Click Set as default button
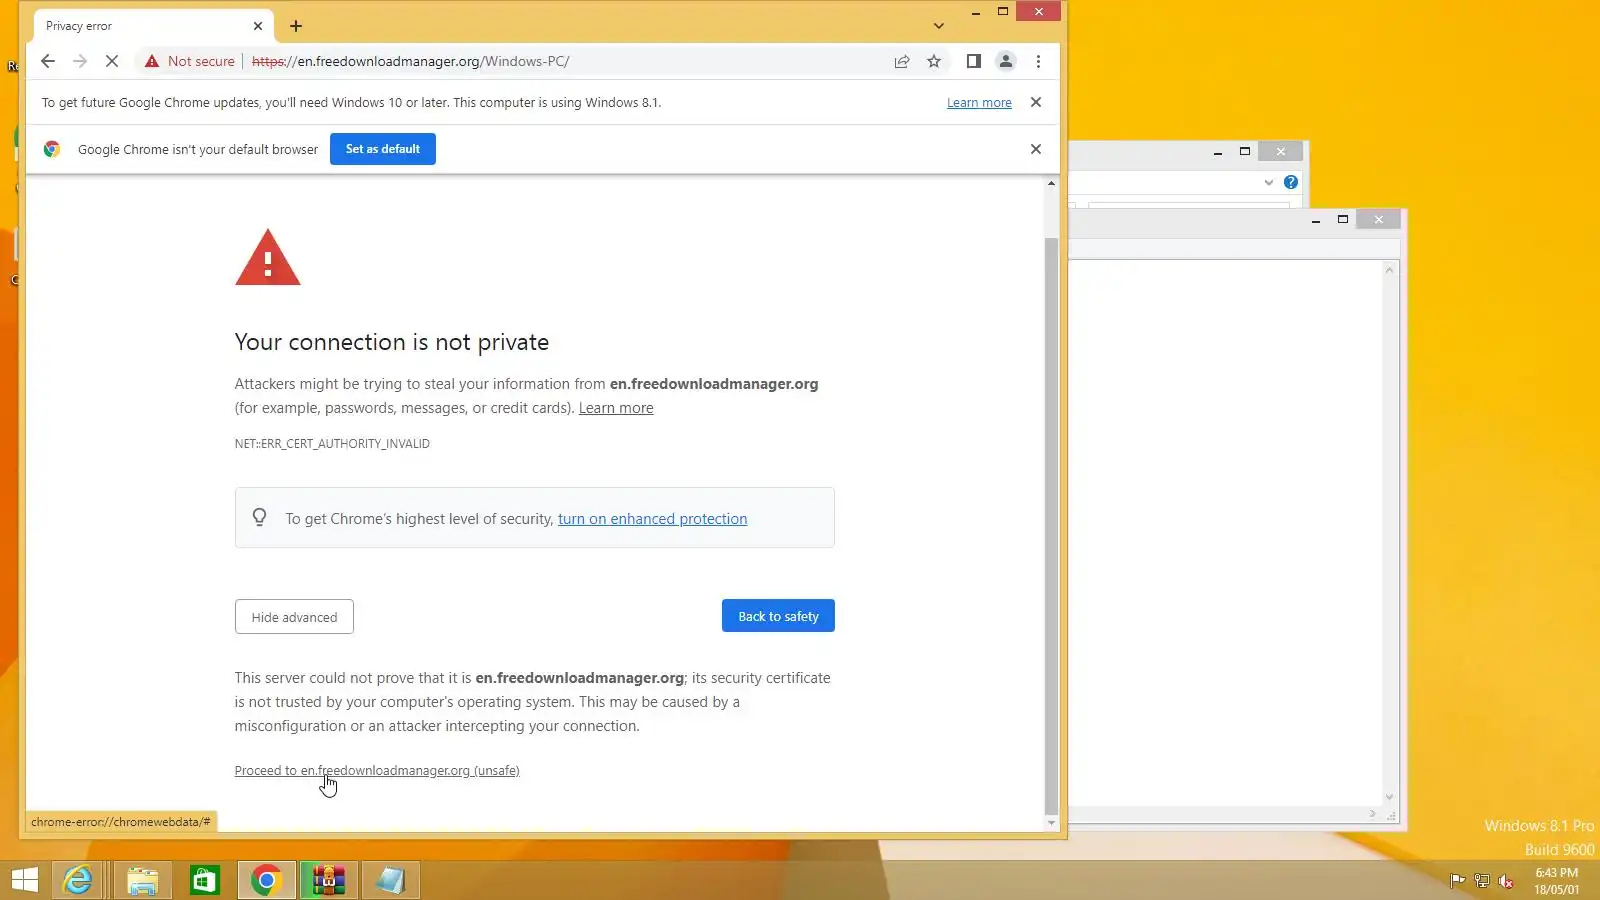 (x=383, y=149)
